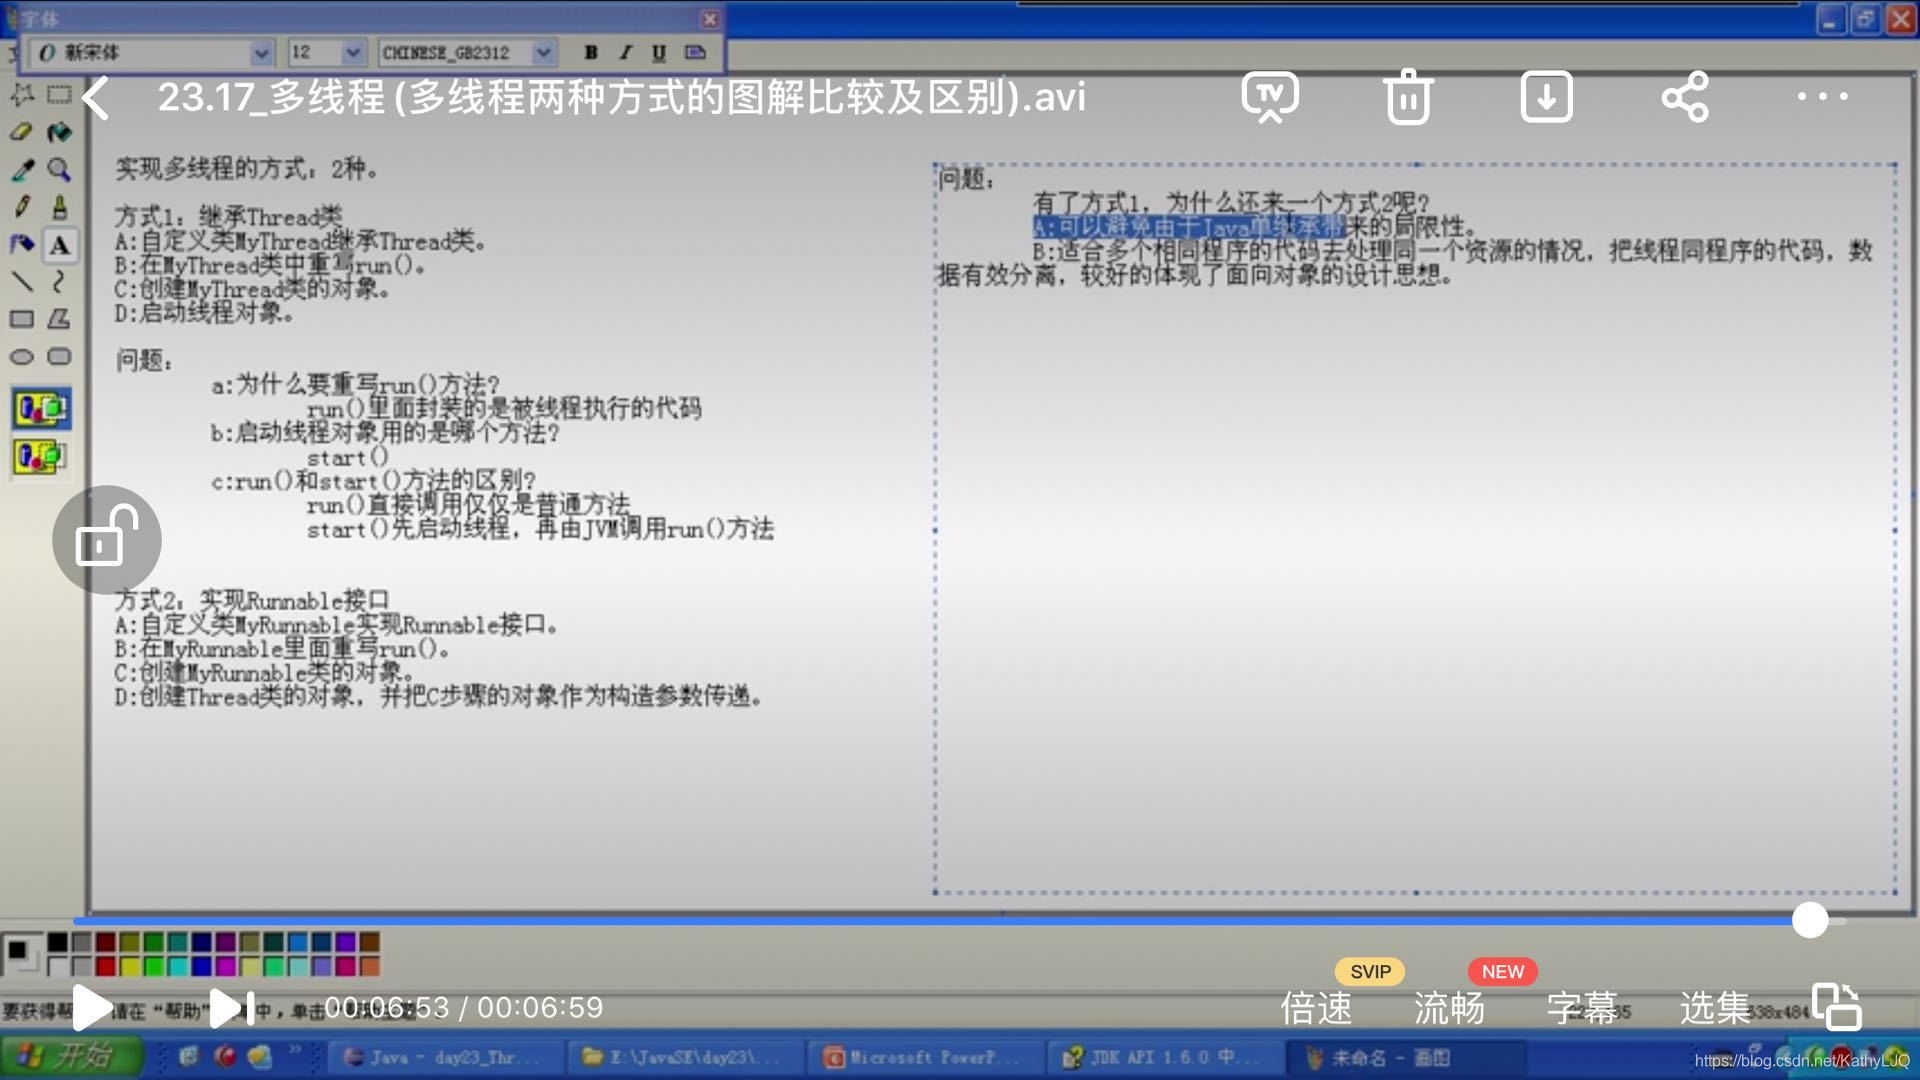This screenshot has height=1080, width=1920.
Task: Delete video using trash can icon
Action: click(1408, 97)
